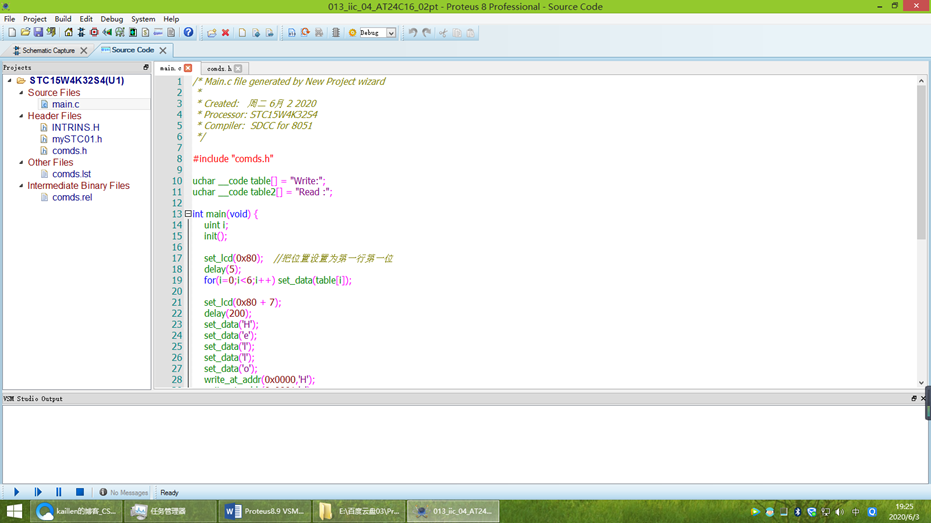Open the PCB Layout toolbar icon
931x524 pixels.
[94, 33]
